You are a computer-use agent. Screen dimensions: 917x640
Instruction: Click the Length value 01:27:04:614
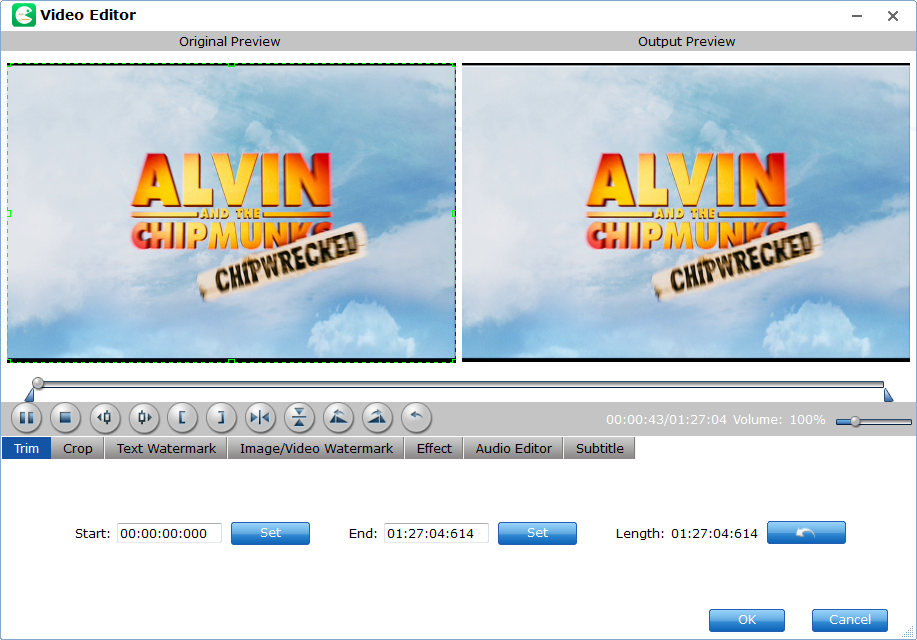click(x=714, y=534)
